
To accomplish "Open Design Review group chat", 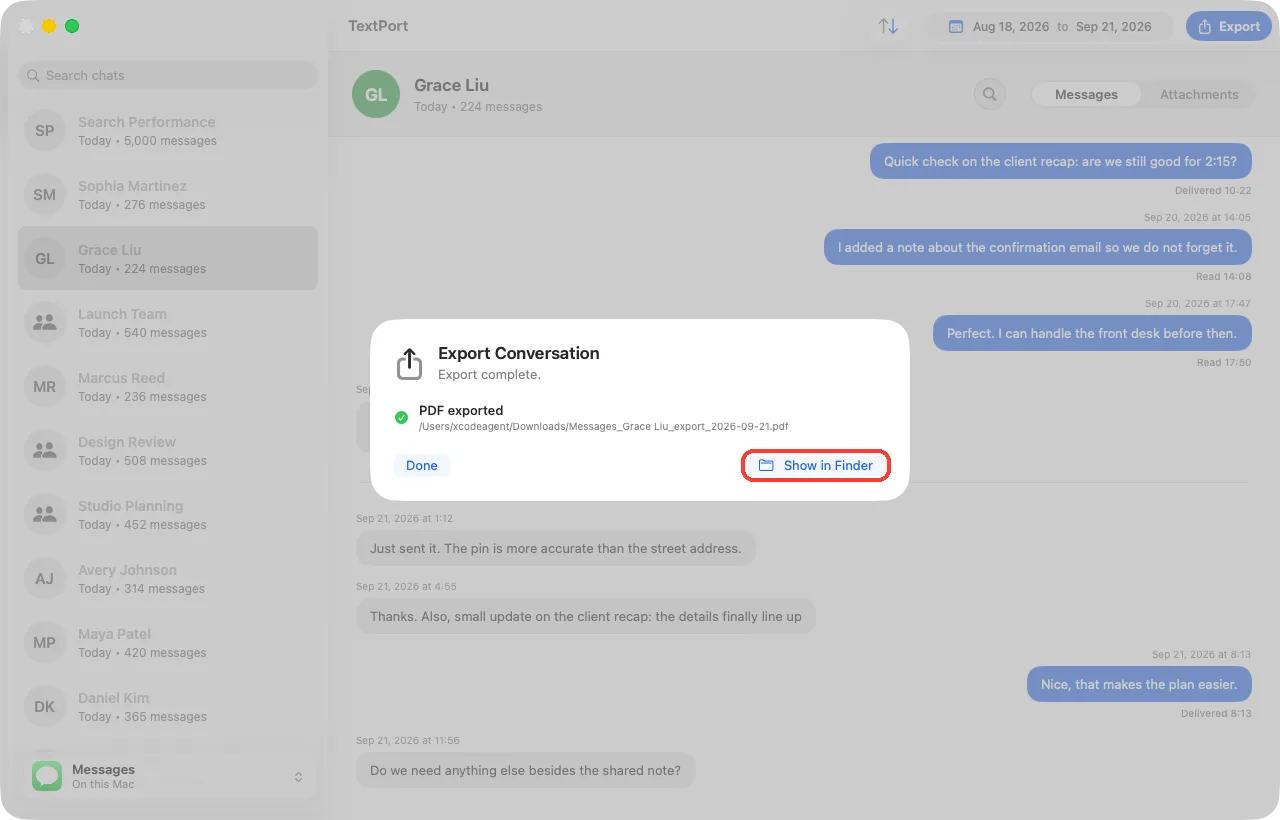I will tap(168, 450).
